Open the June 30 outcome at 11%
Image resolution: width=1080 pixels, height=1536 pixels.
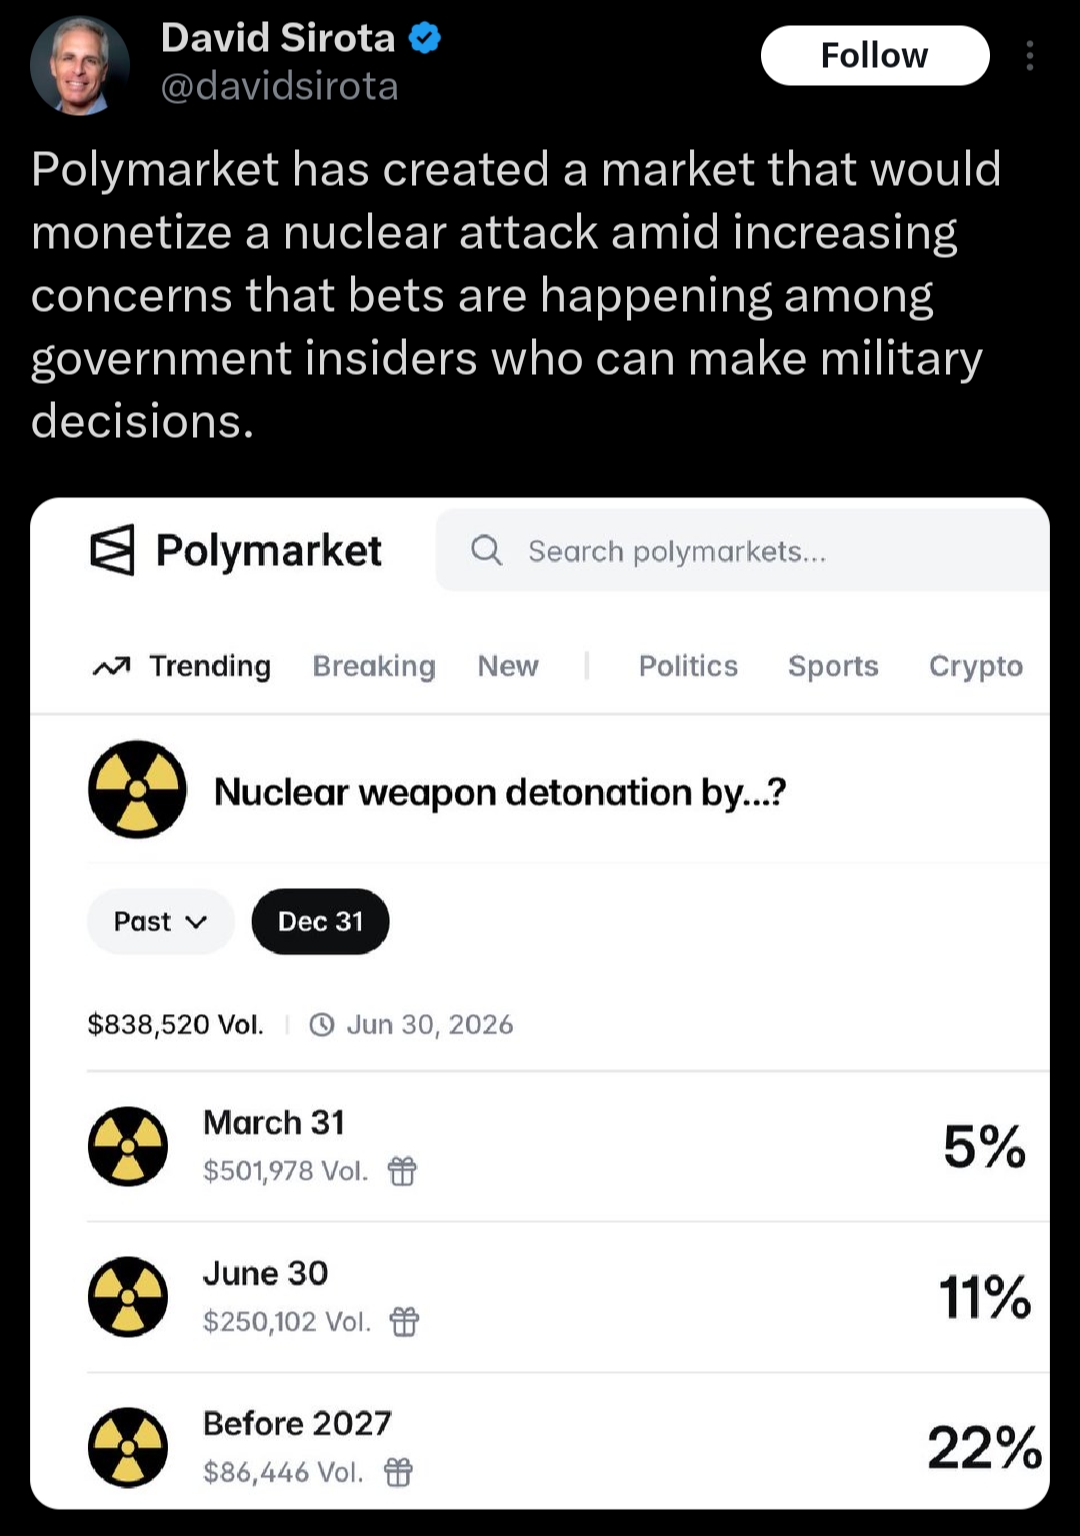pyautogui.click(x=984, y=1297)
